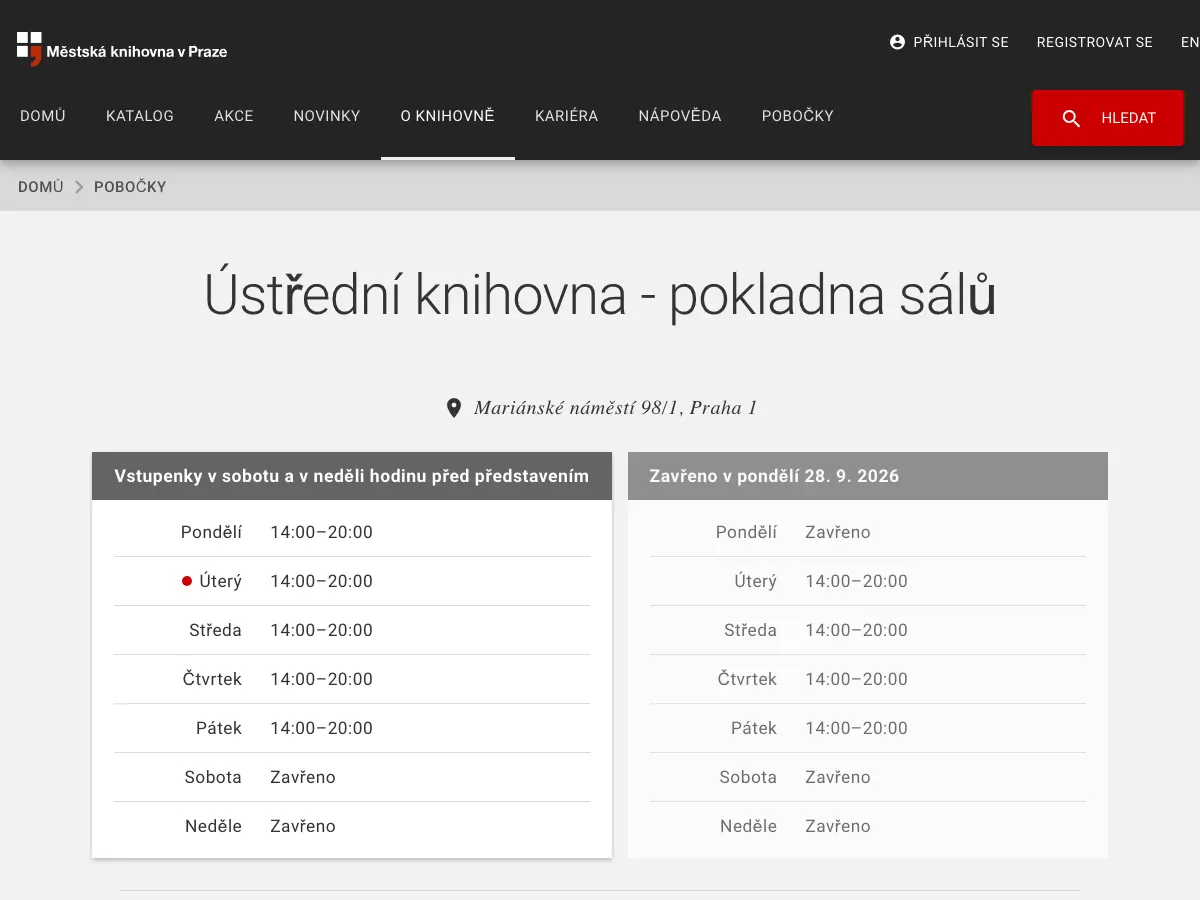
Task: Click the header Vstupenky v sobotu a v neděli
Action: click(352, 476)
